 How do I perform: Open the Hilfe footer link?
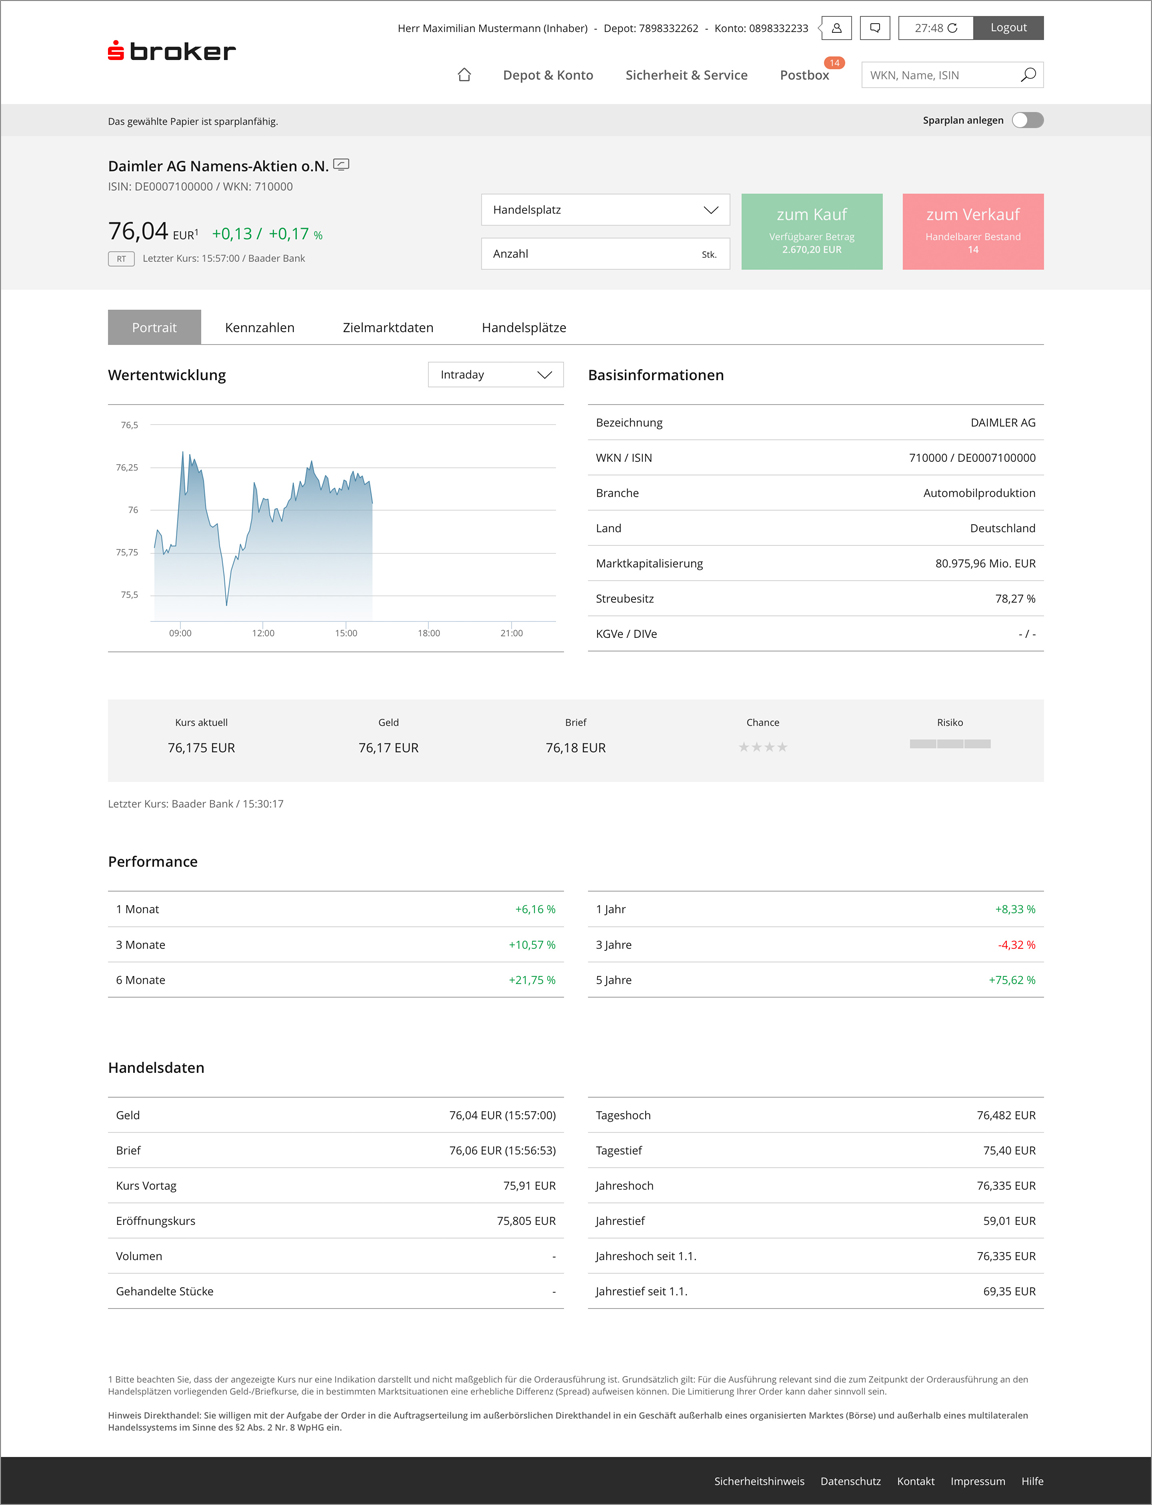point(1033,1481)
